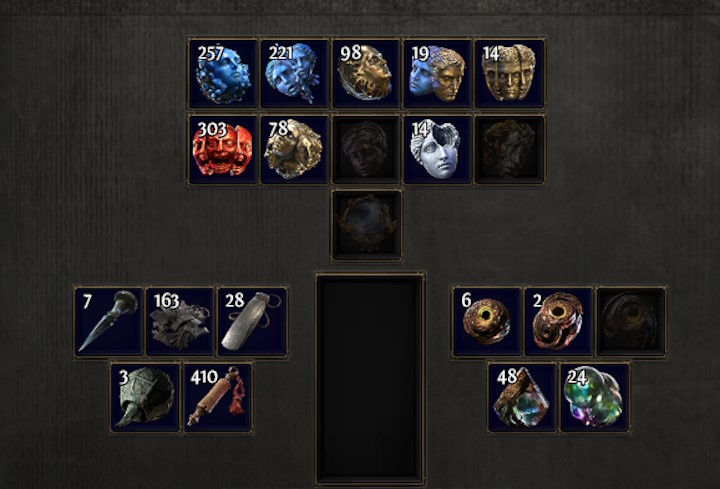Viewport: 720px width, 489px height.
Task: Select the empty darkened mirror-frame slot
Action: (x=366, y=225)
